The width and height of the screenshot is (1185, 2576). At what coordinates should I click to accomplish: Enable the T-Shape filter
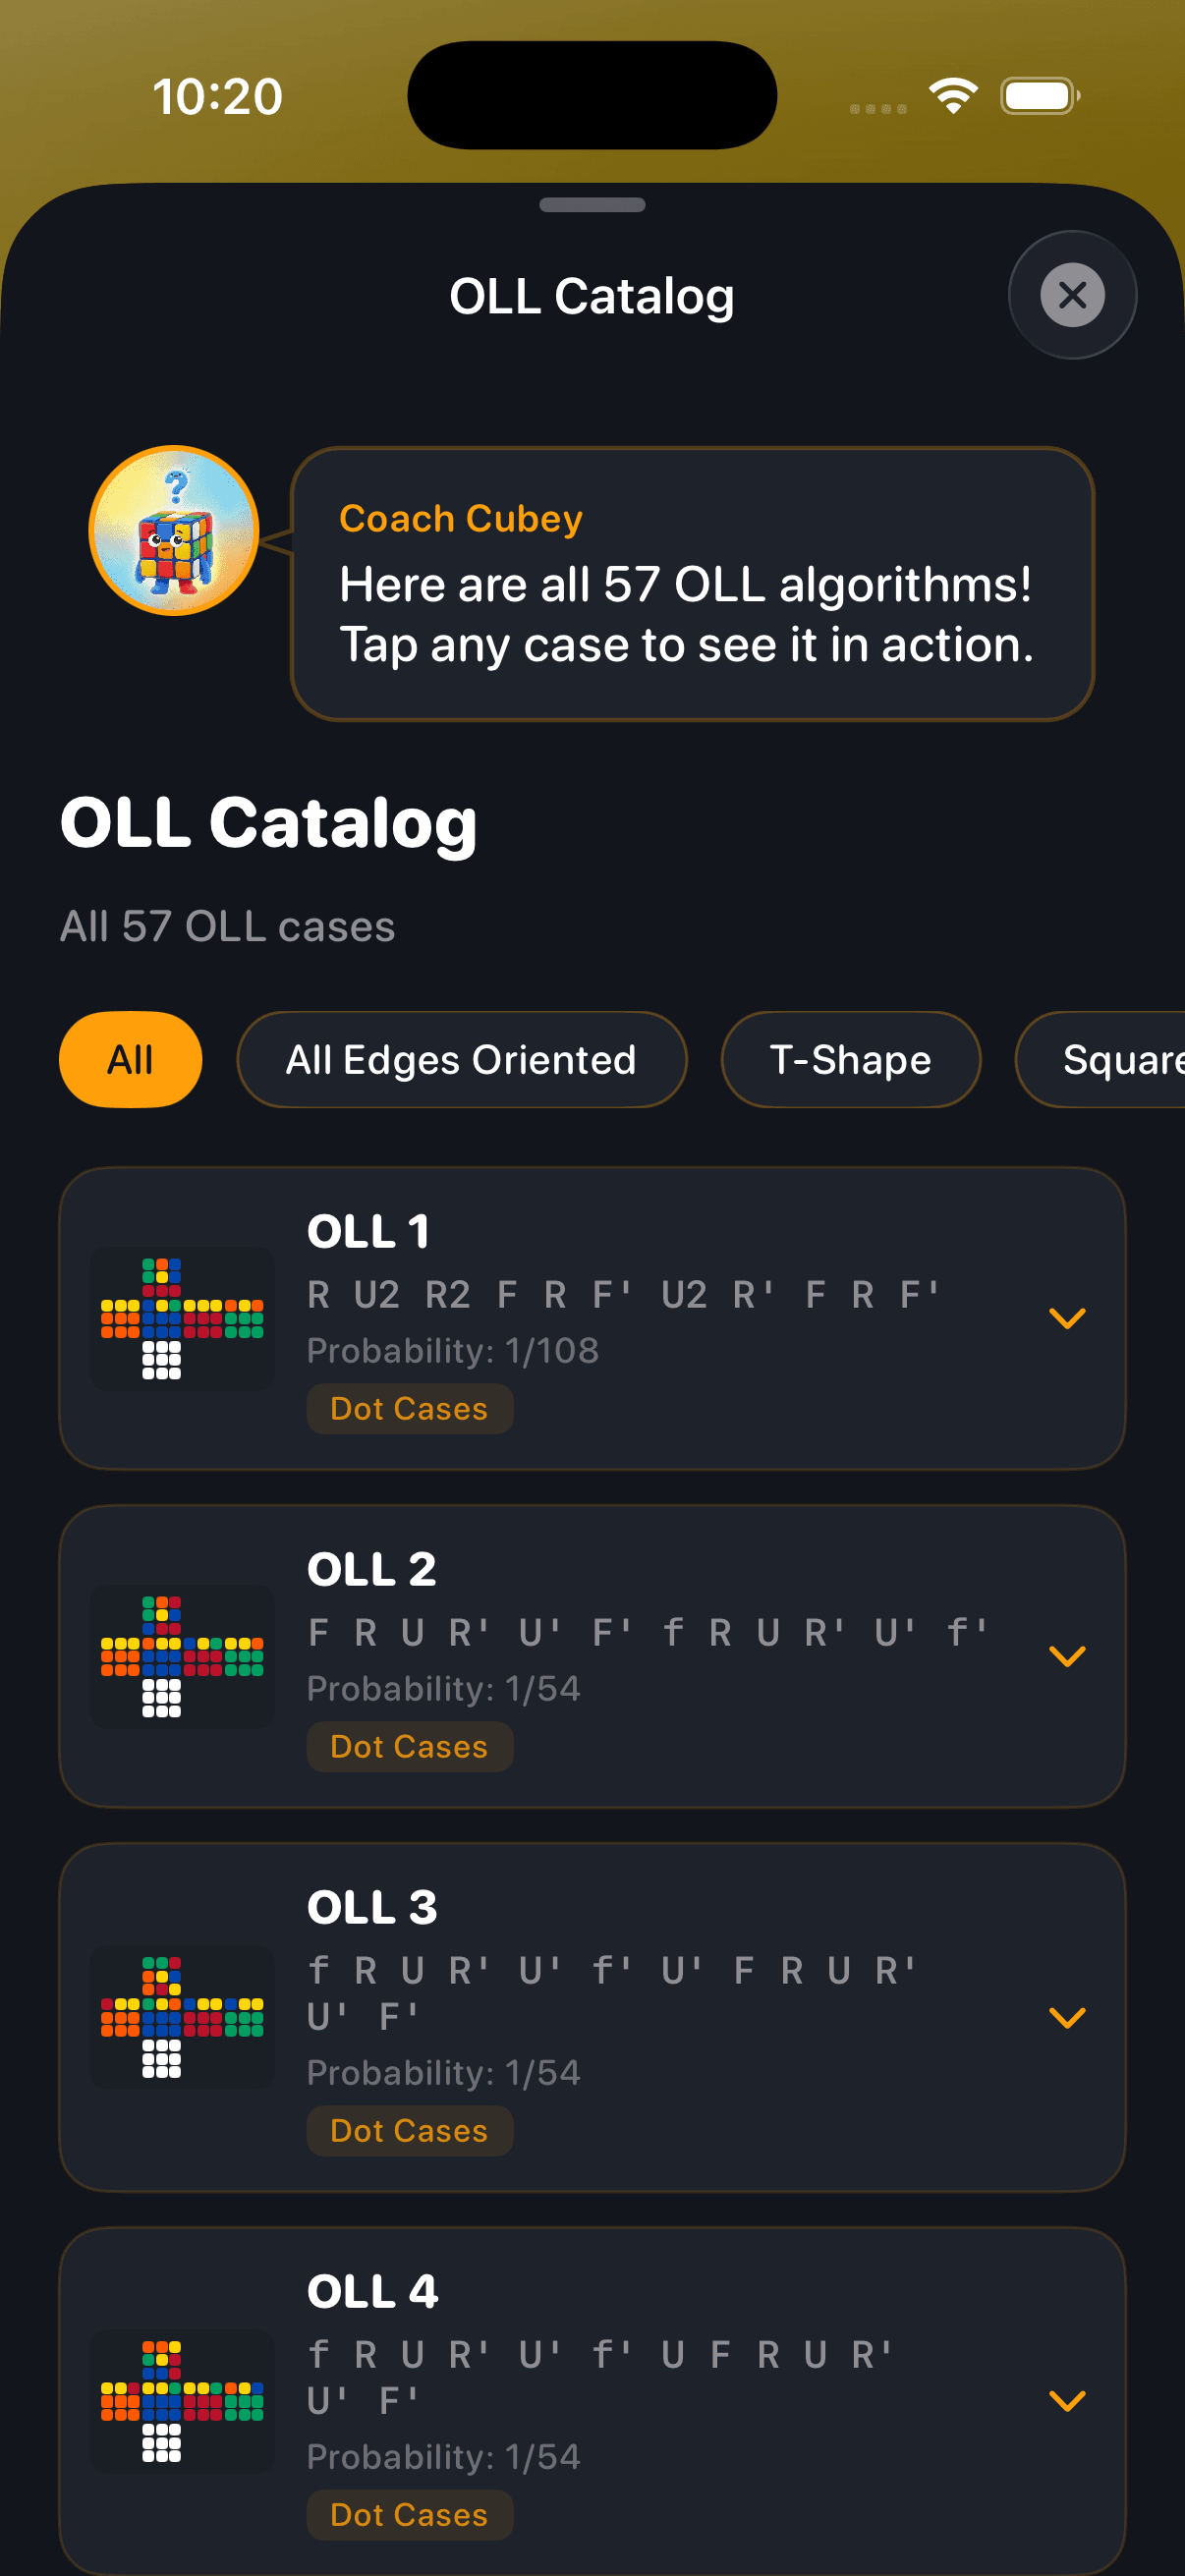click(x=850, y=1059)
